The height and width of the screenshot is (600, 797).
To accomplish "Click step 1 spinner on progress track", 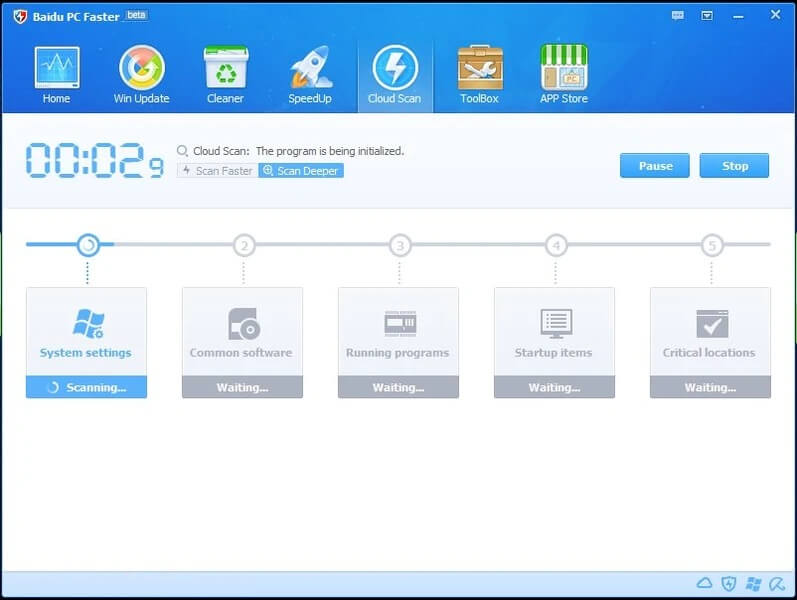I will point(88,245).
